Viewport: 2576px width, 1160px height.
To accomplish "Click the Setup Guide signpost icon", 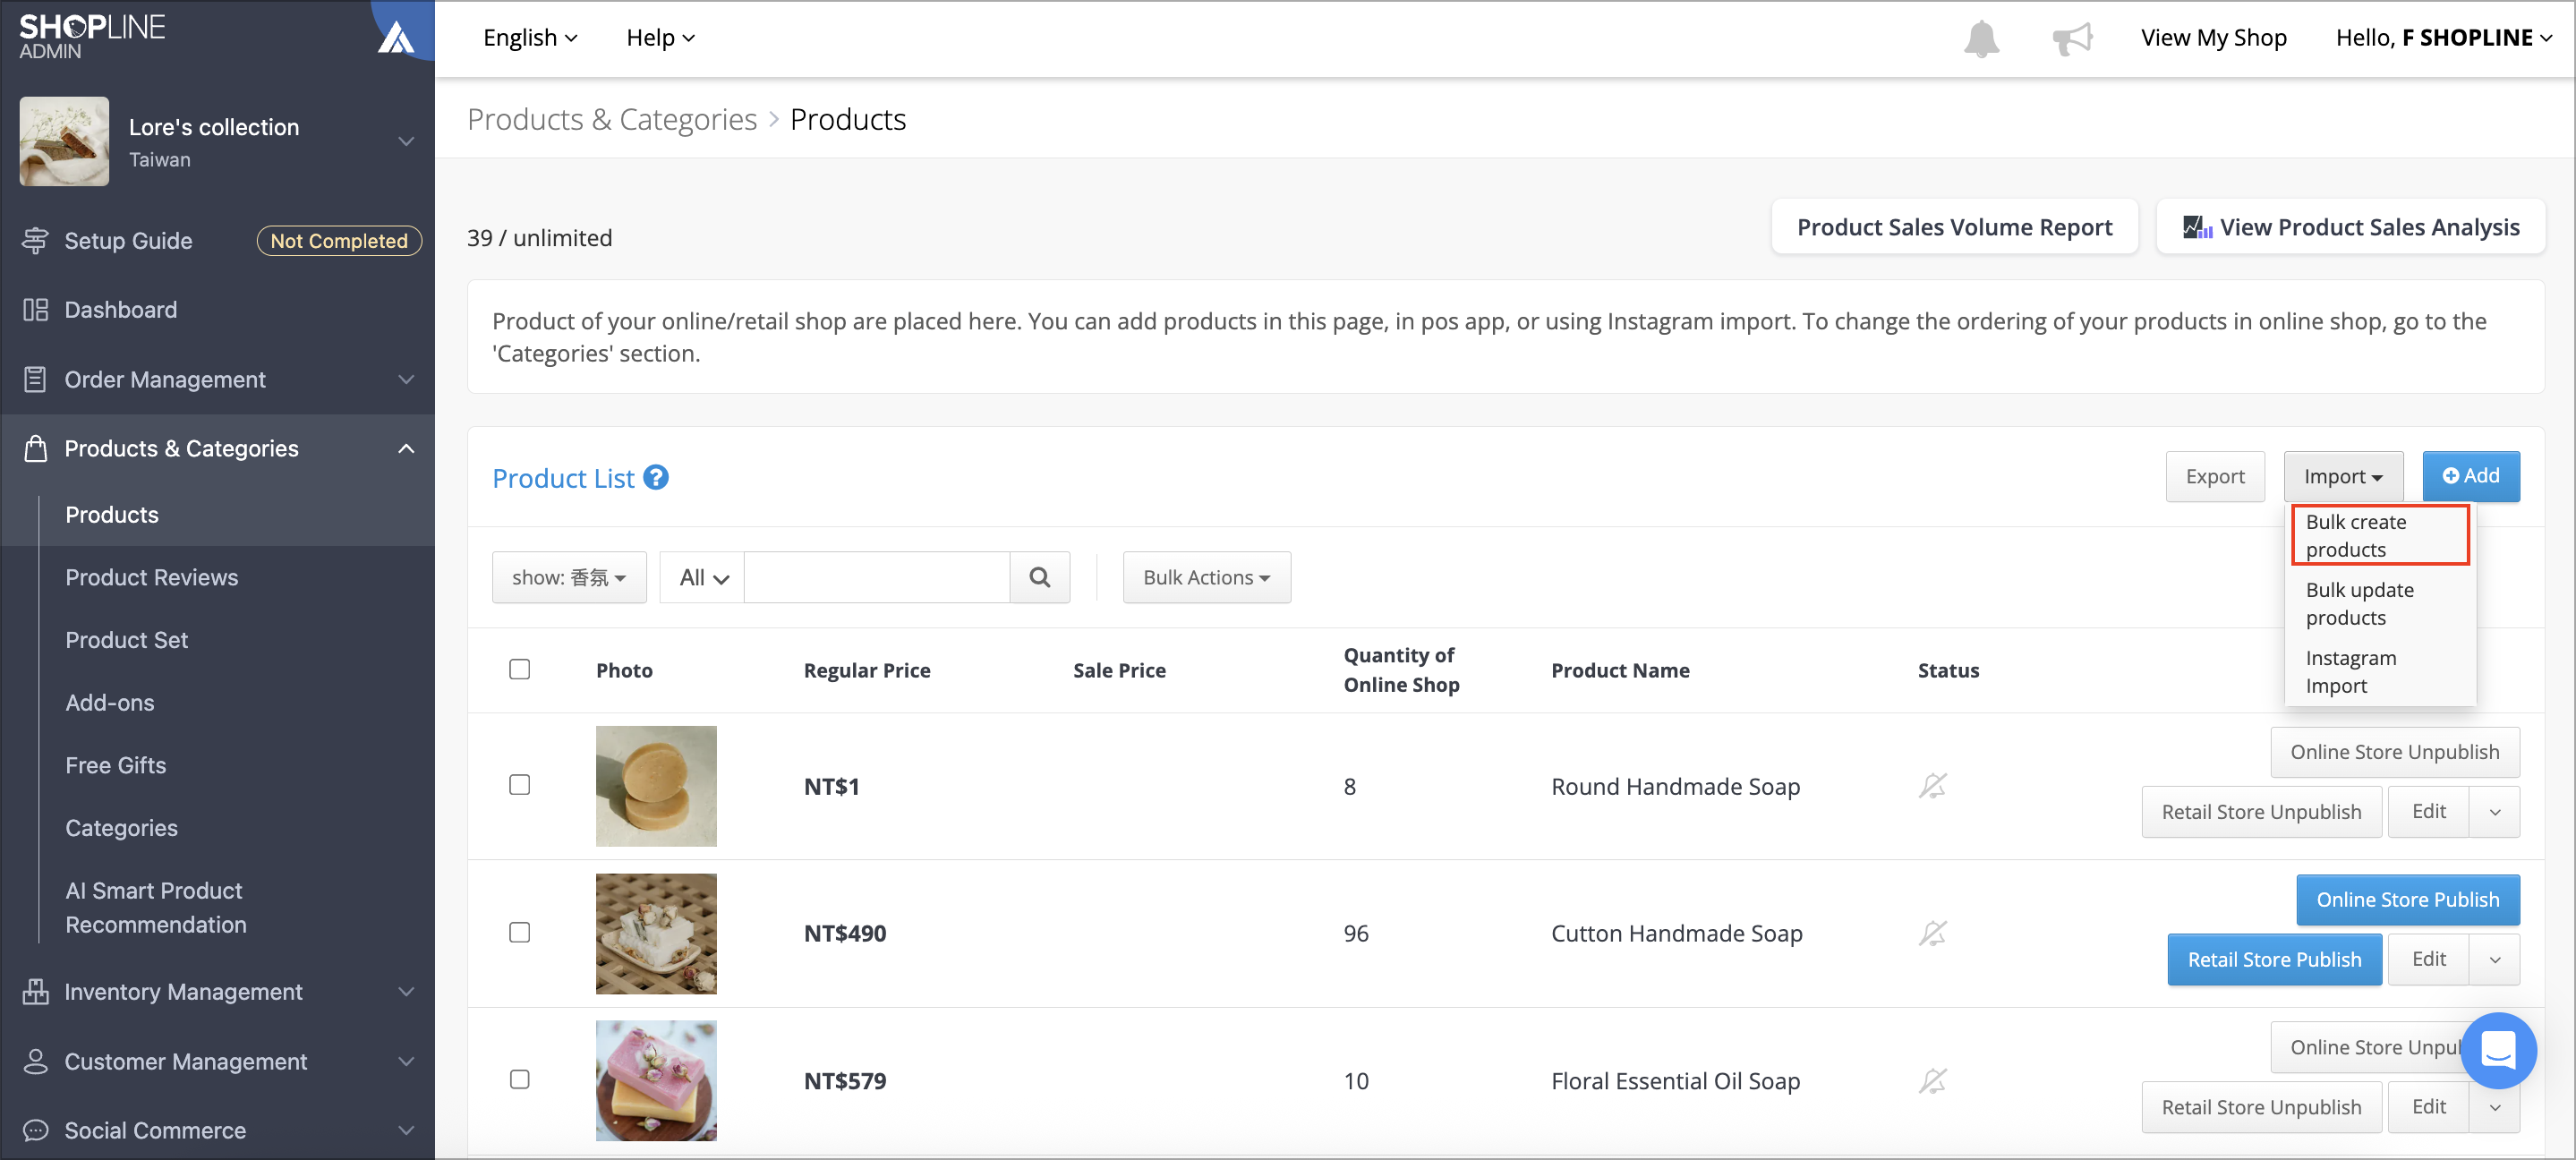I will point(35,241).
